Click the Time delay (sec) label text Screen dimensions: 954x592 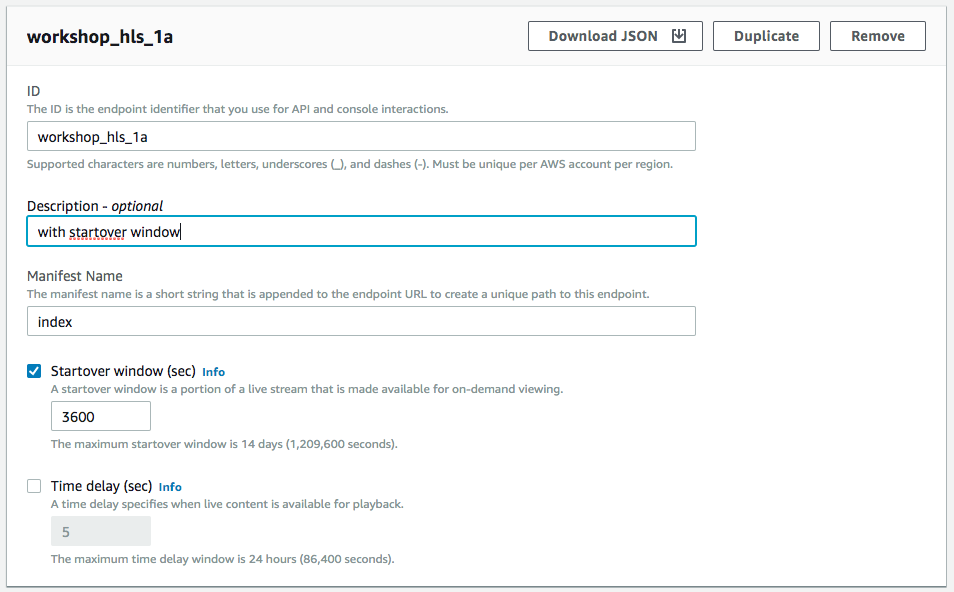[x=101, y=486]
